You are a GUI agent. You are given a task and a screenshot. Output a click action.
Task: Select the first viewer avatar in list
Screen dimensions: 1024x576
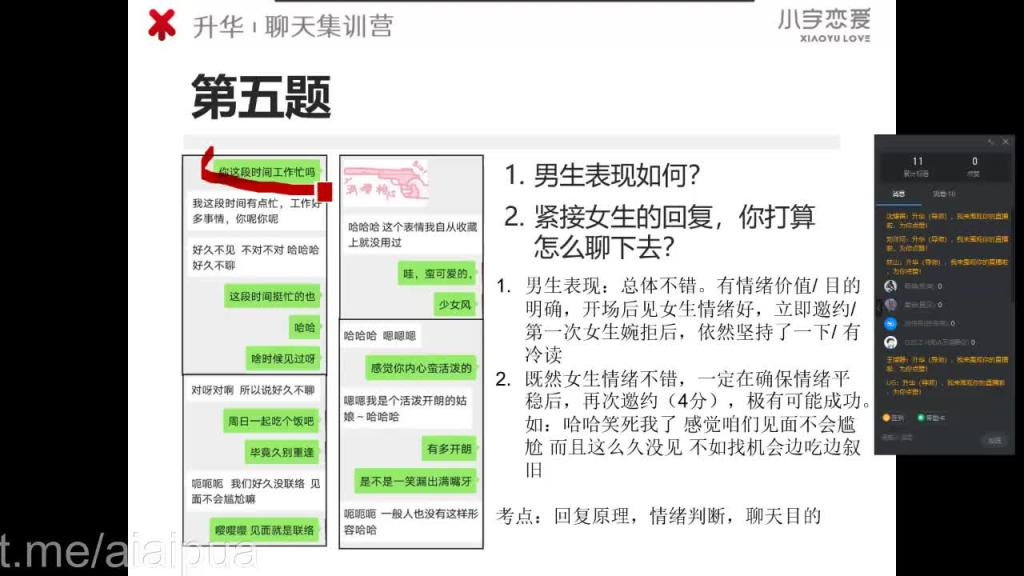click(890, 286)
